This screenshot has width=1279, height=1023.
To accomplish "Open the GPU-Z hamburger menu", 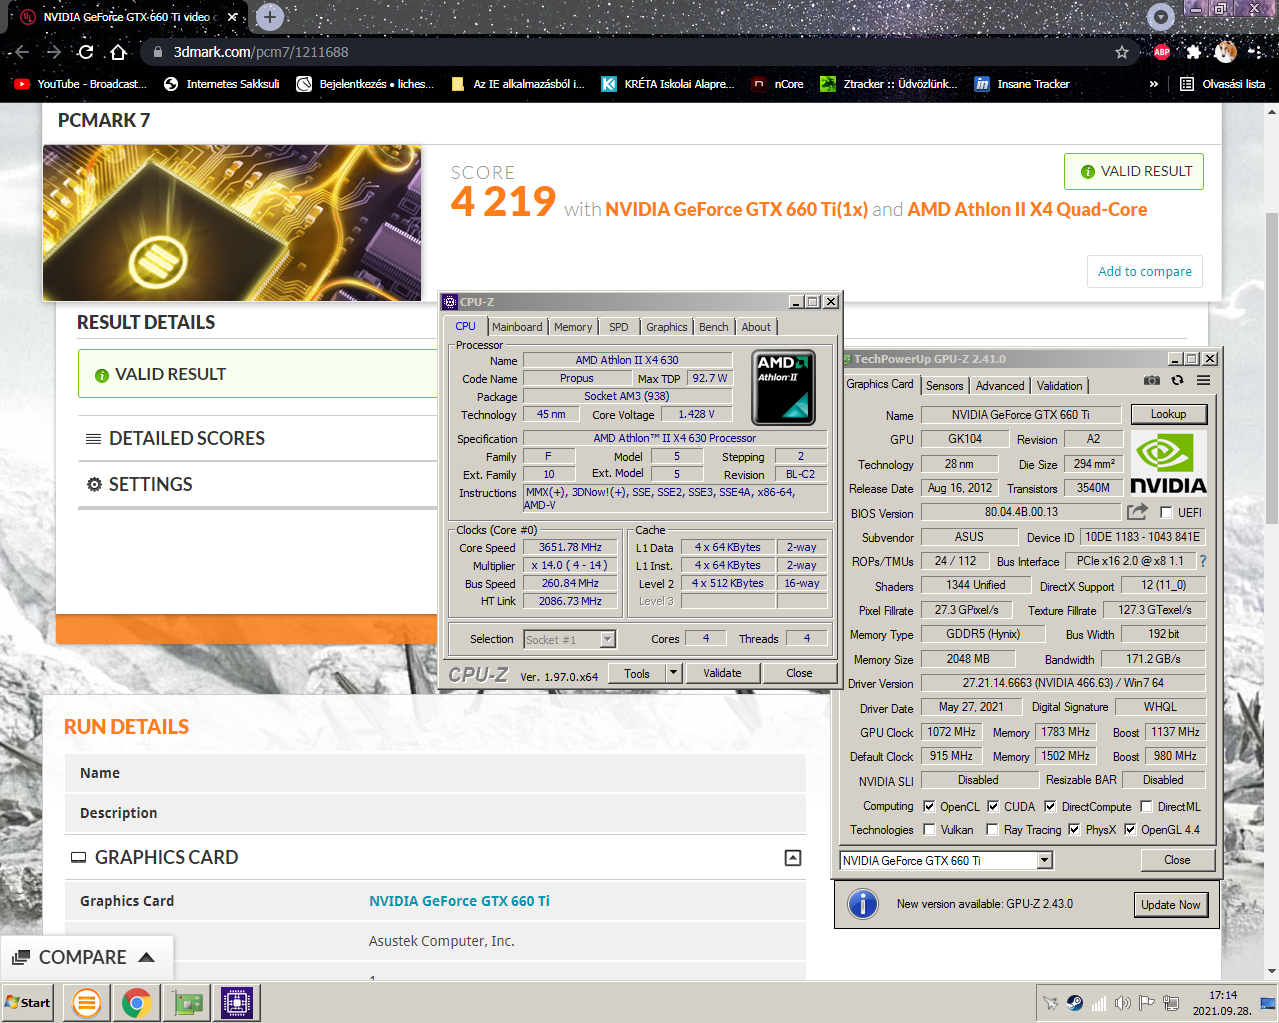I will coord(1203,380).
